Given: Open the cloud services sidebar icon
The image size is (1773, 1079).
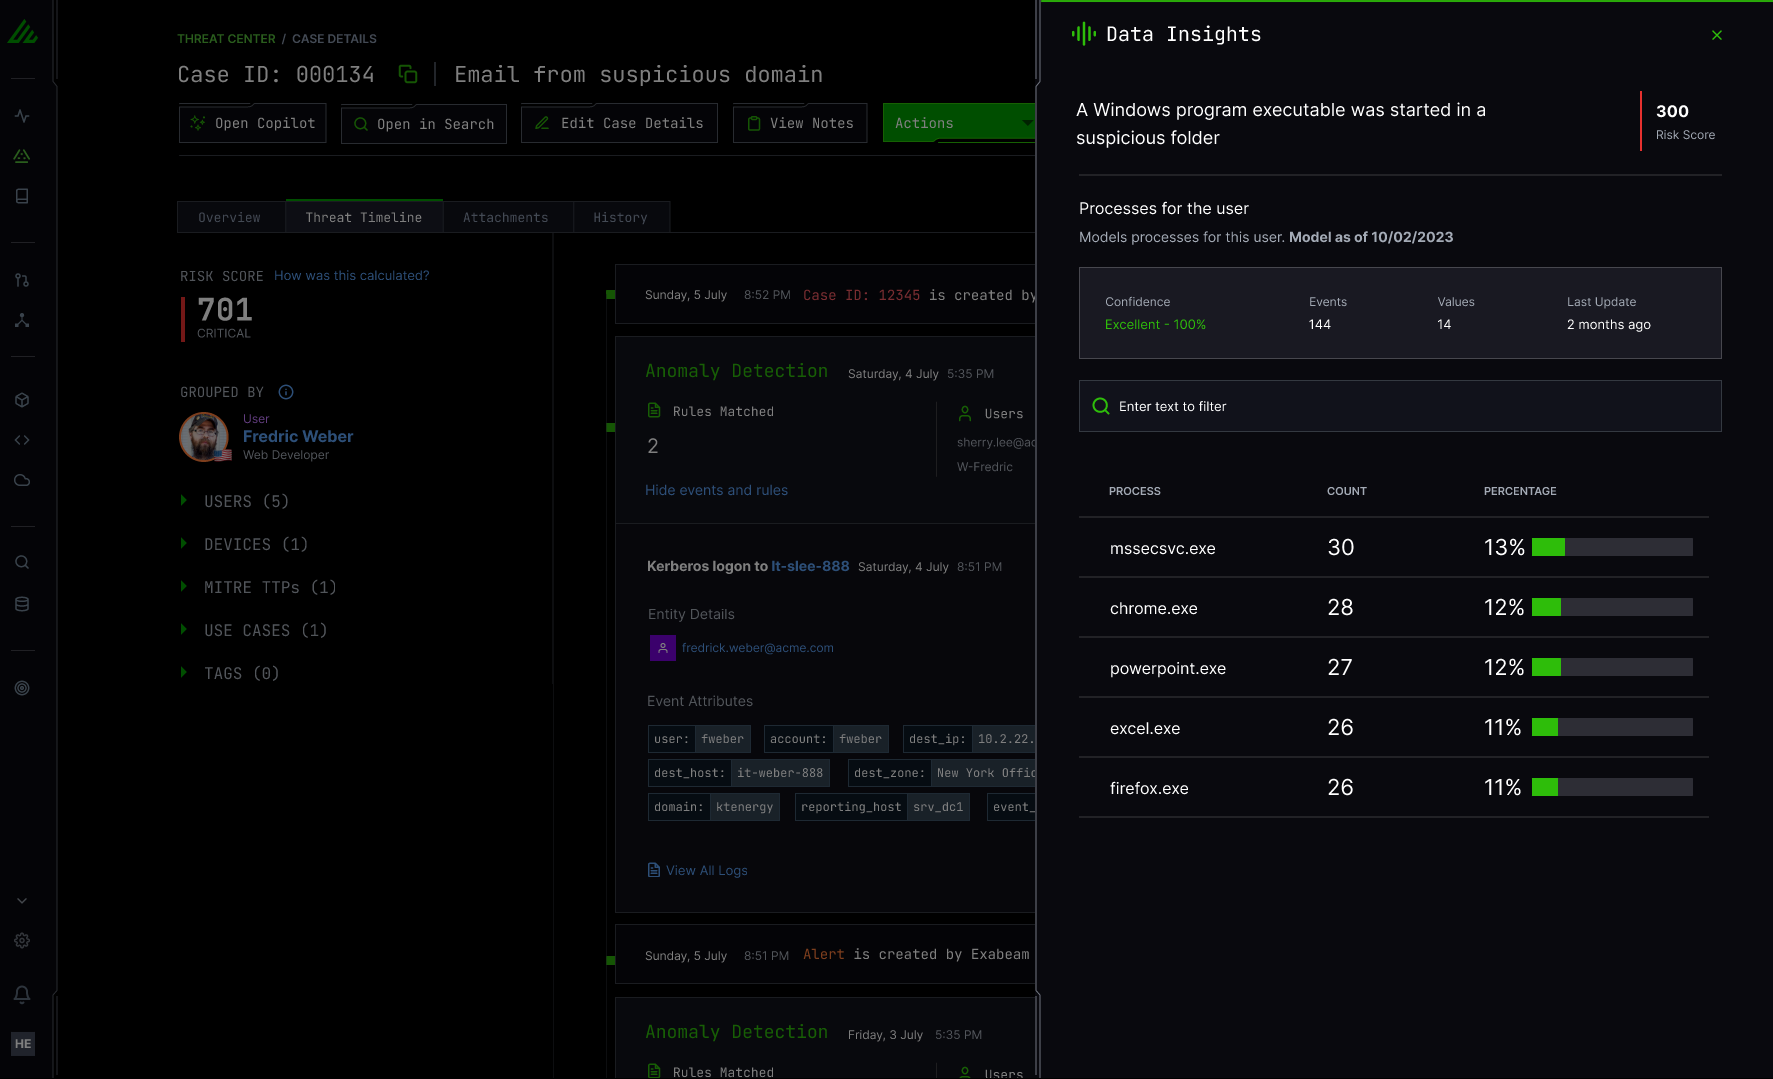Looking at the screenshot, I should [x=22, y=480].
